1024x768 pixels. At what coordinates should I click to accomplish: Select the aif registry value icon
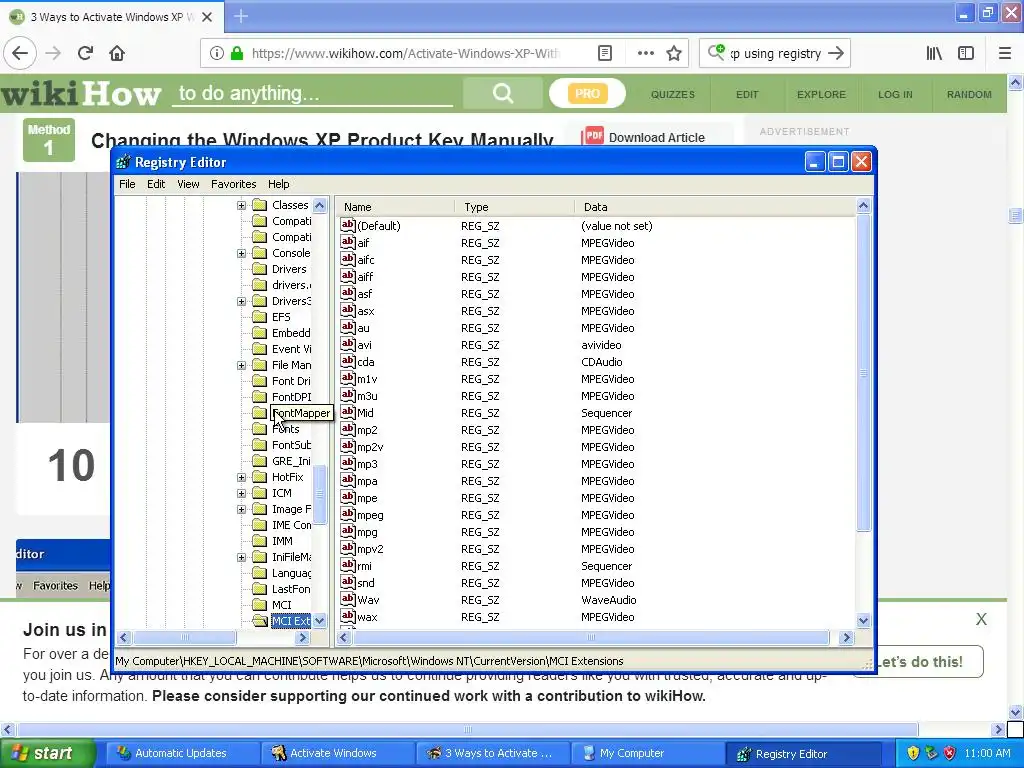[348, 242]
